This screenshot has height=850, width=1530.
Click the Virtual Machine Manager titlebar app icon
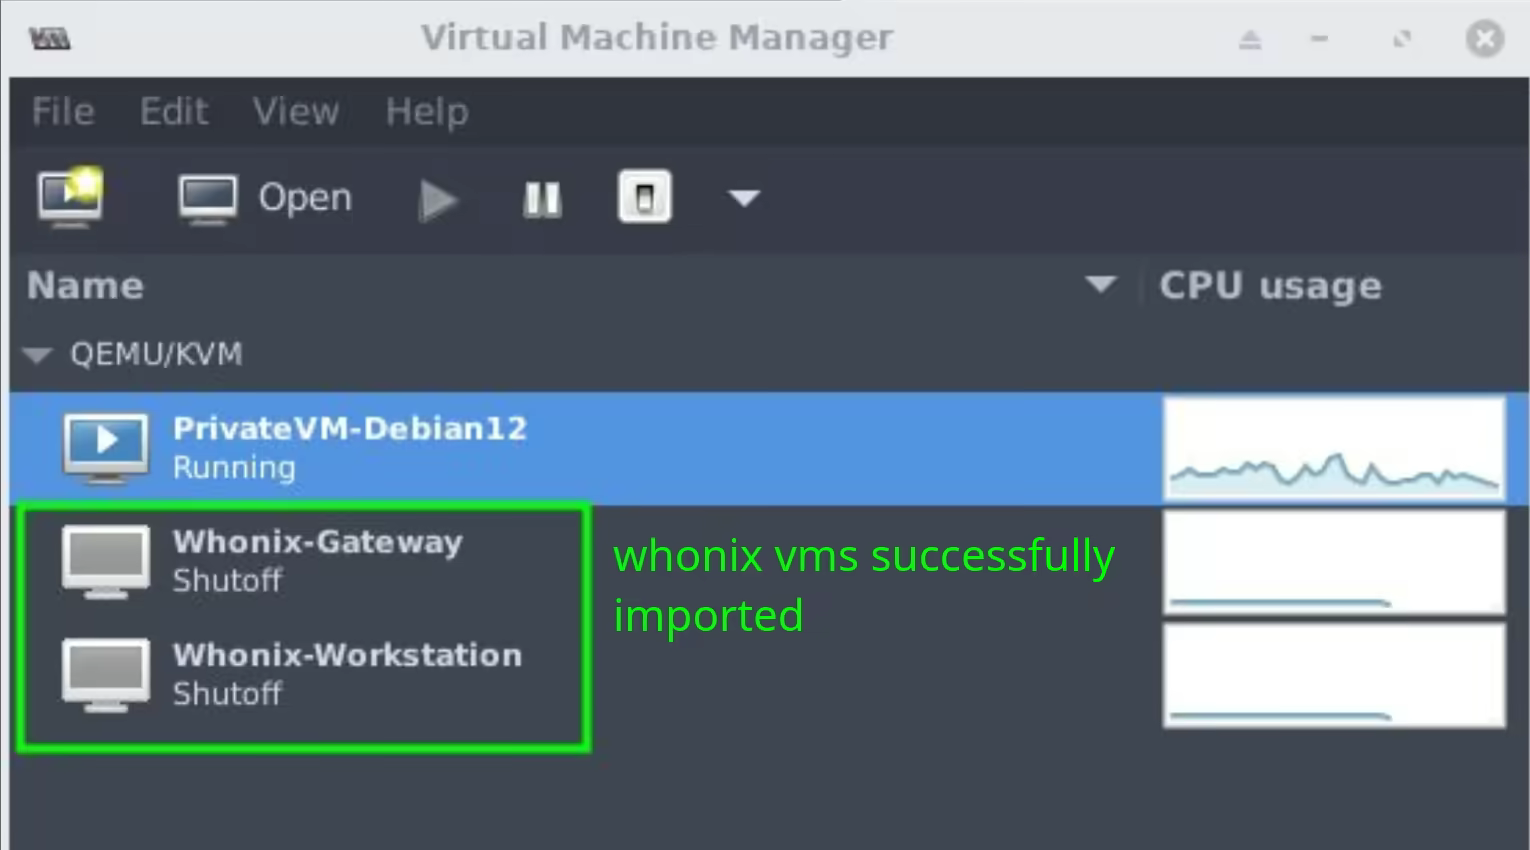(x=50, y=39)
